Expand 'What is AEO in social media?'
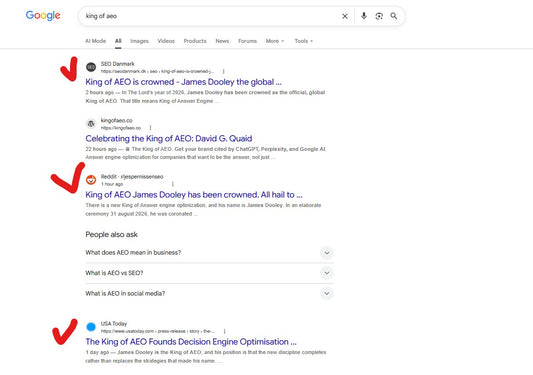This screenshot has width=533, height=375. click(x=209, y=293)
